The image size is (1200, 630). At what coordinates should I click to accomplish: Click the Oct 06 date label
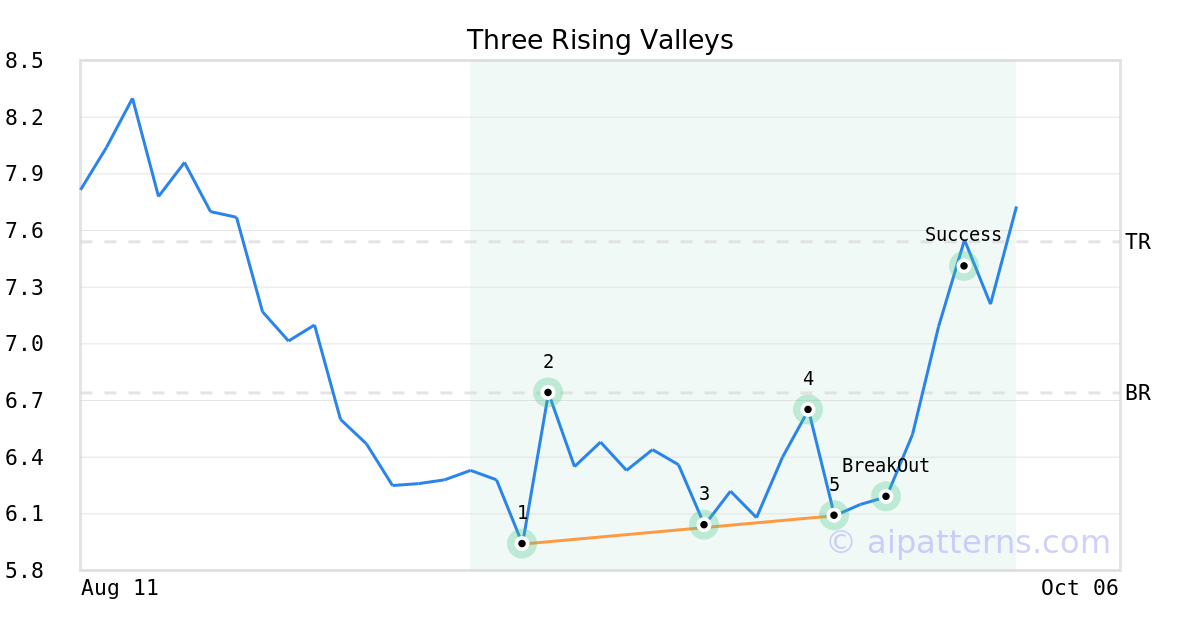(1079, 588)
